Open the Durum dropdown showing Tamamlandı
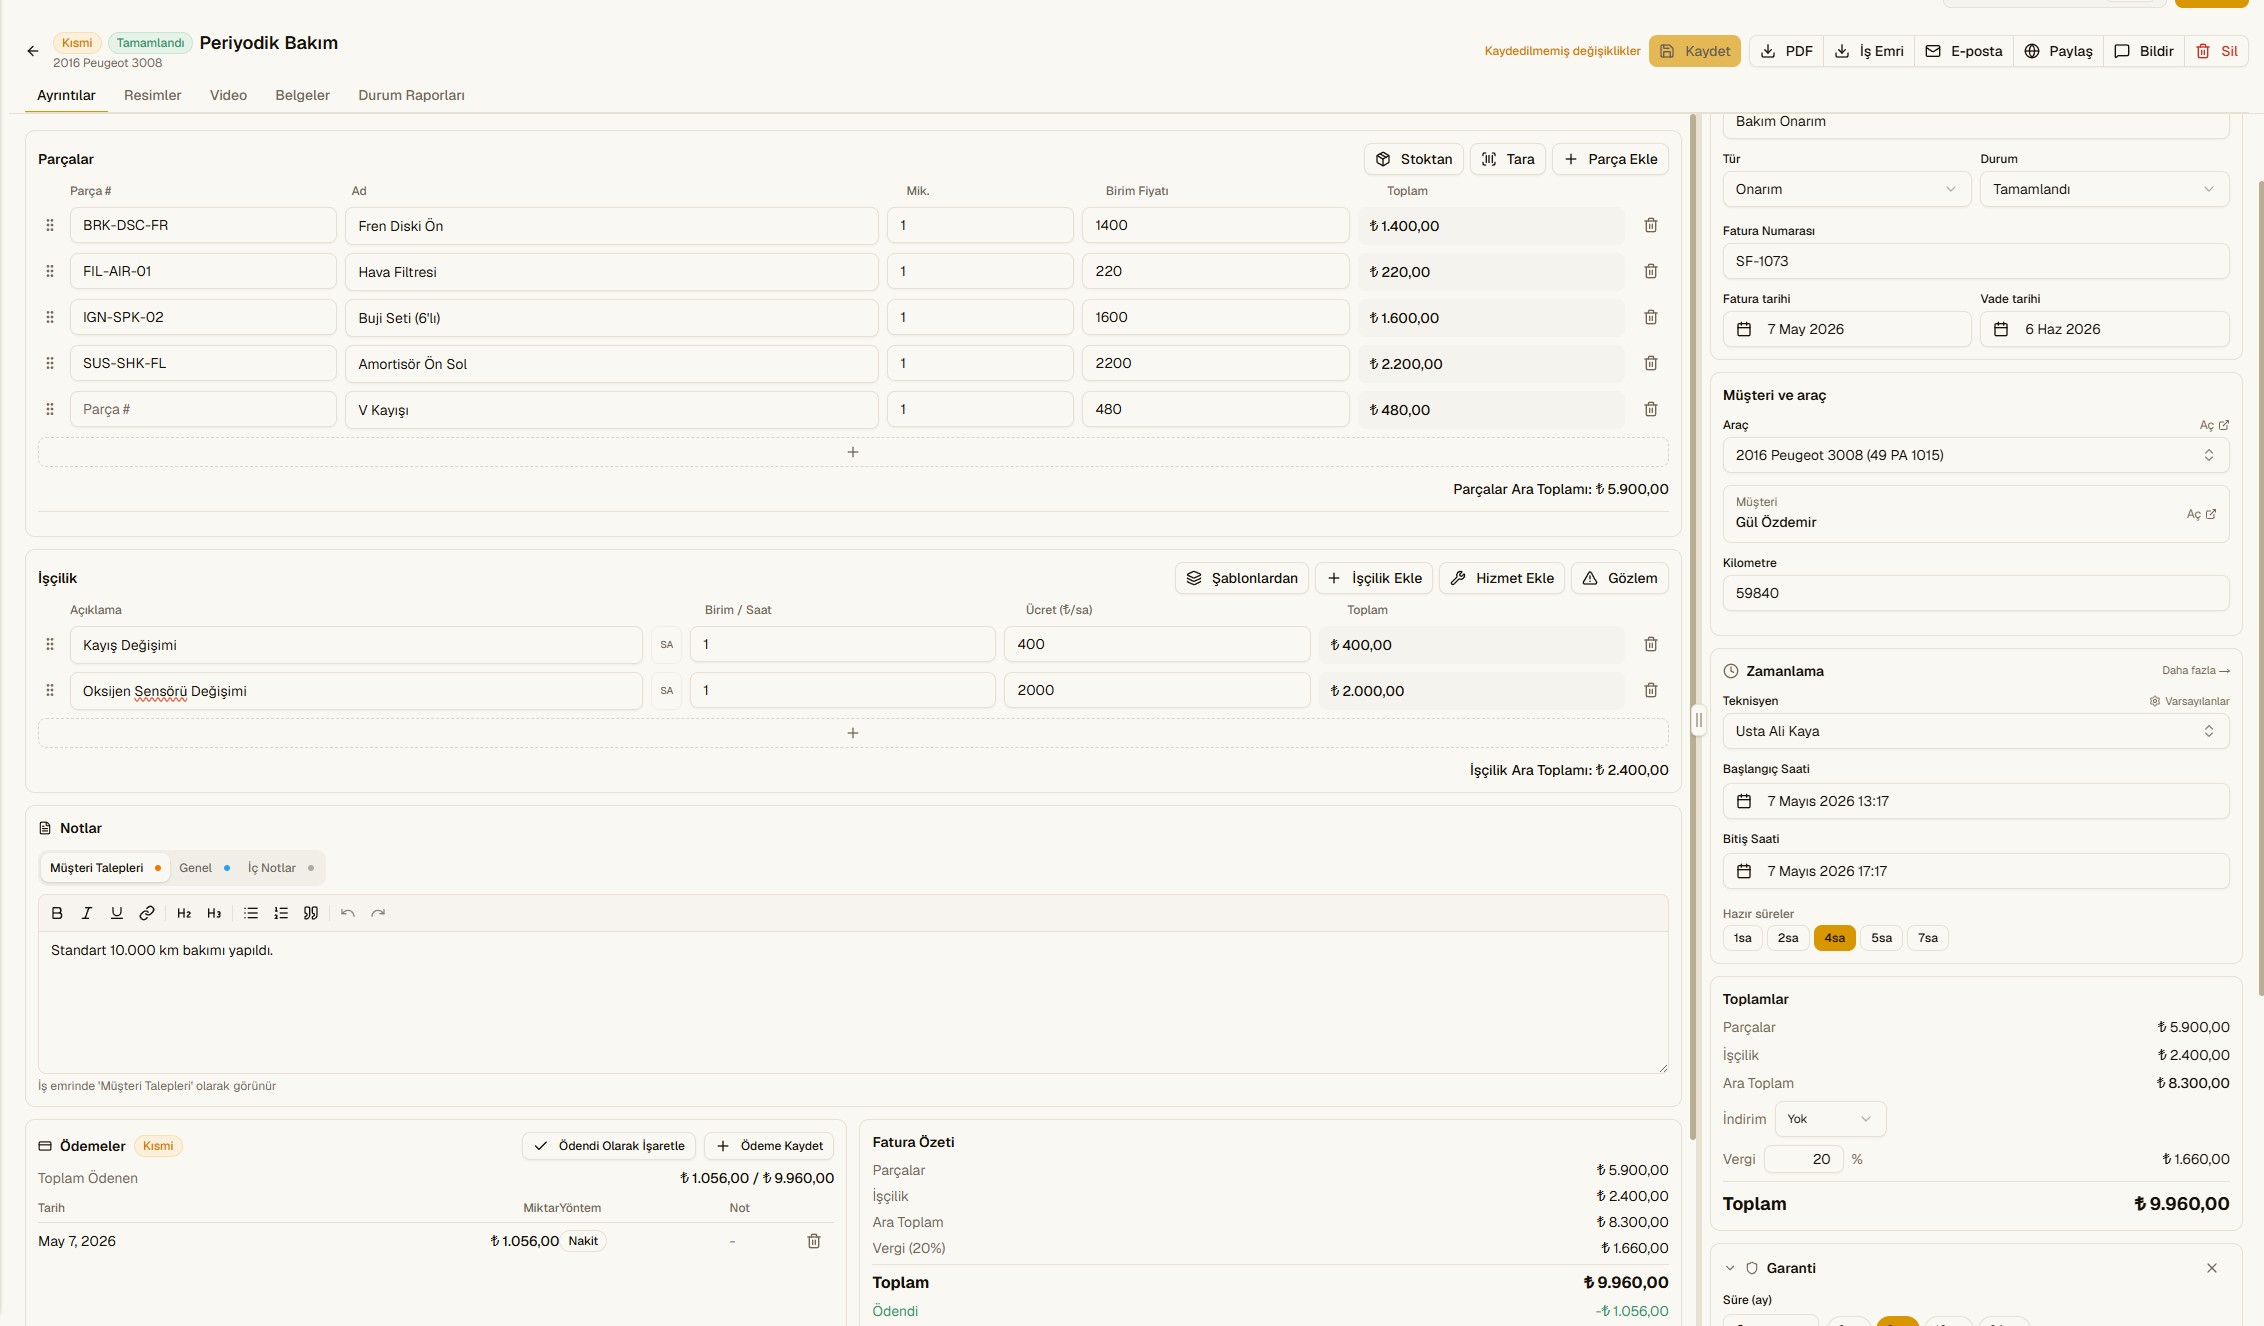The width and height of the screenshot is (2264, 1326). pyautogui.click(x=2104, y=189)
